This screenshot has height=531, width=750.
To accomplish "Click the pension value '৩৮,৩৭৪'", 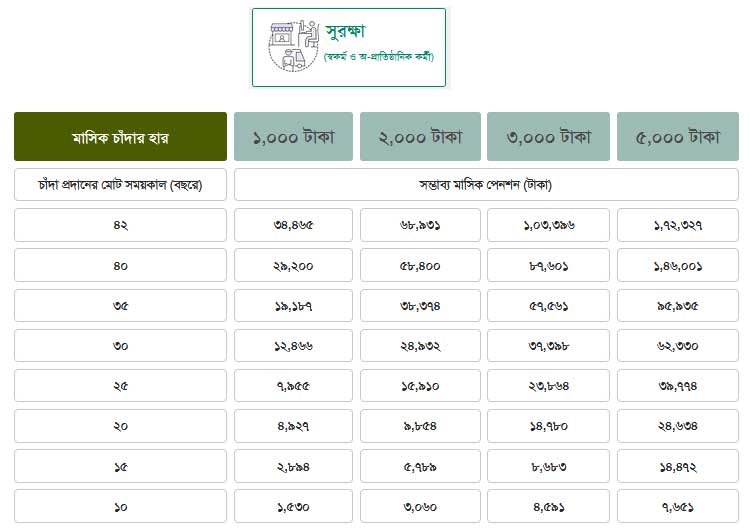I will pos(420,306).
